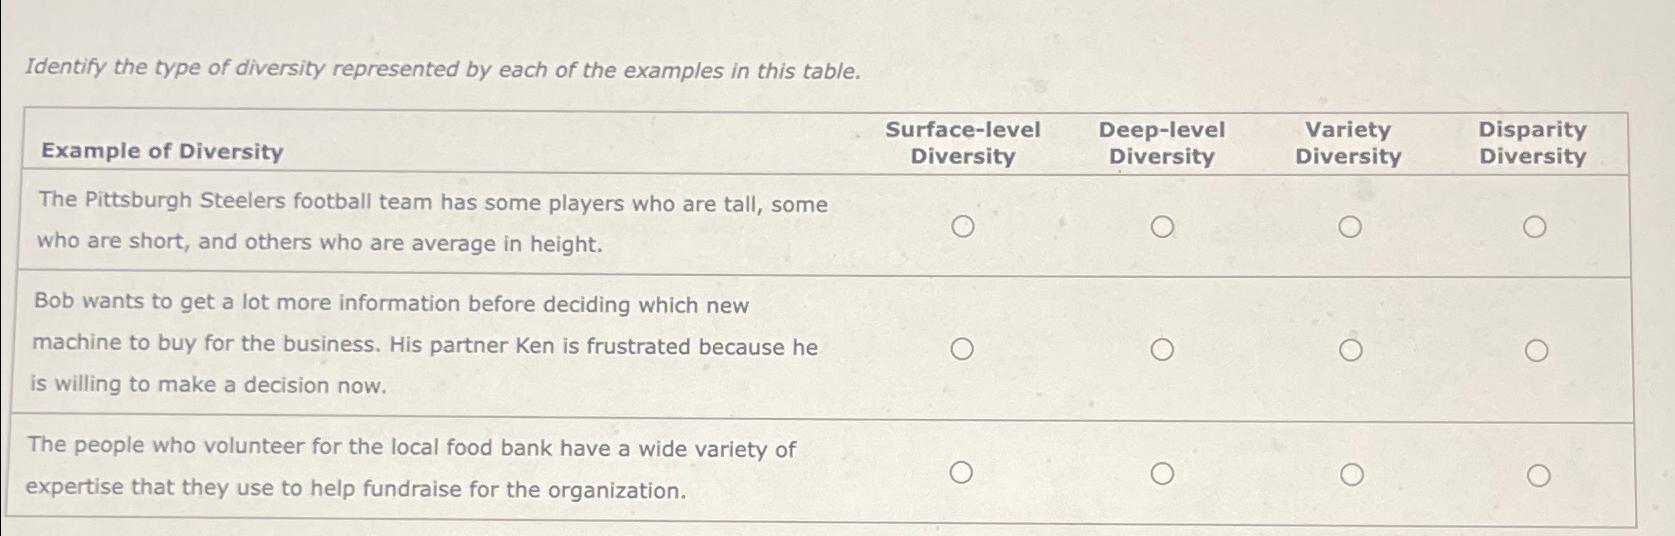Select Disparity Diversity for food bank row
The height and width of the screenshot is (536, 1675).
pyautogui.click(x=1538, y=476)
